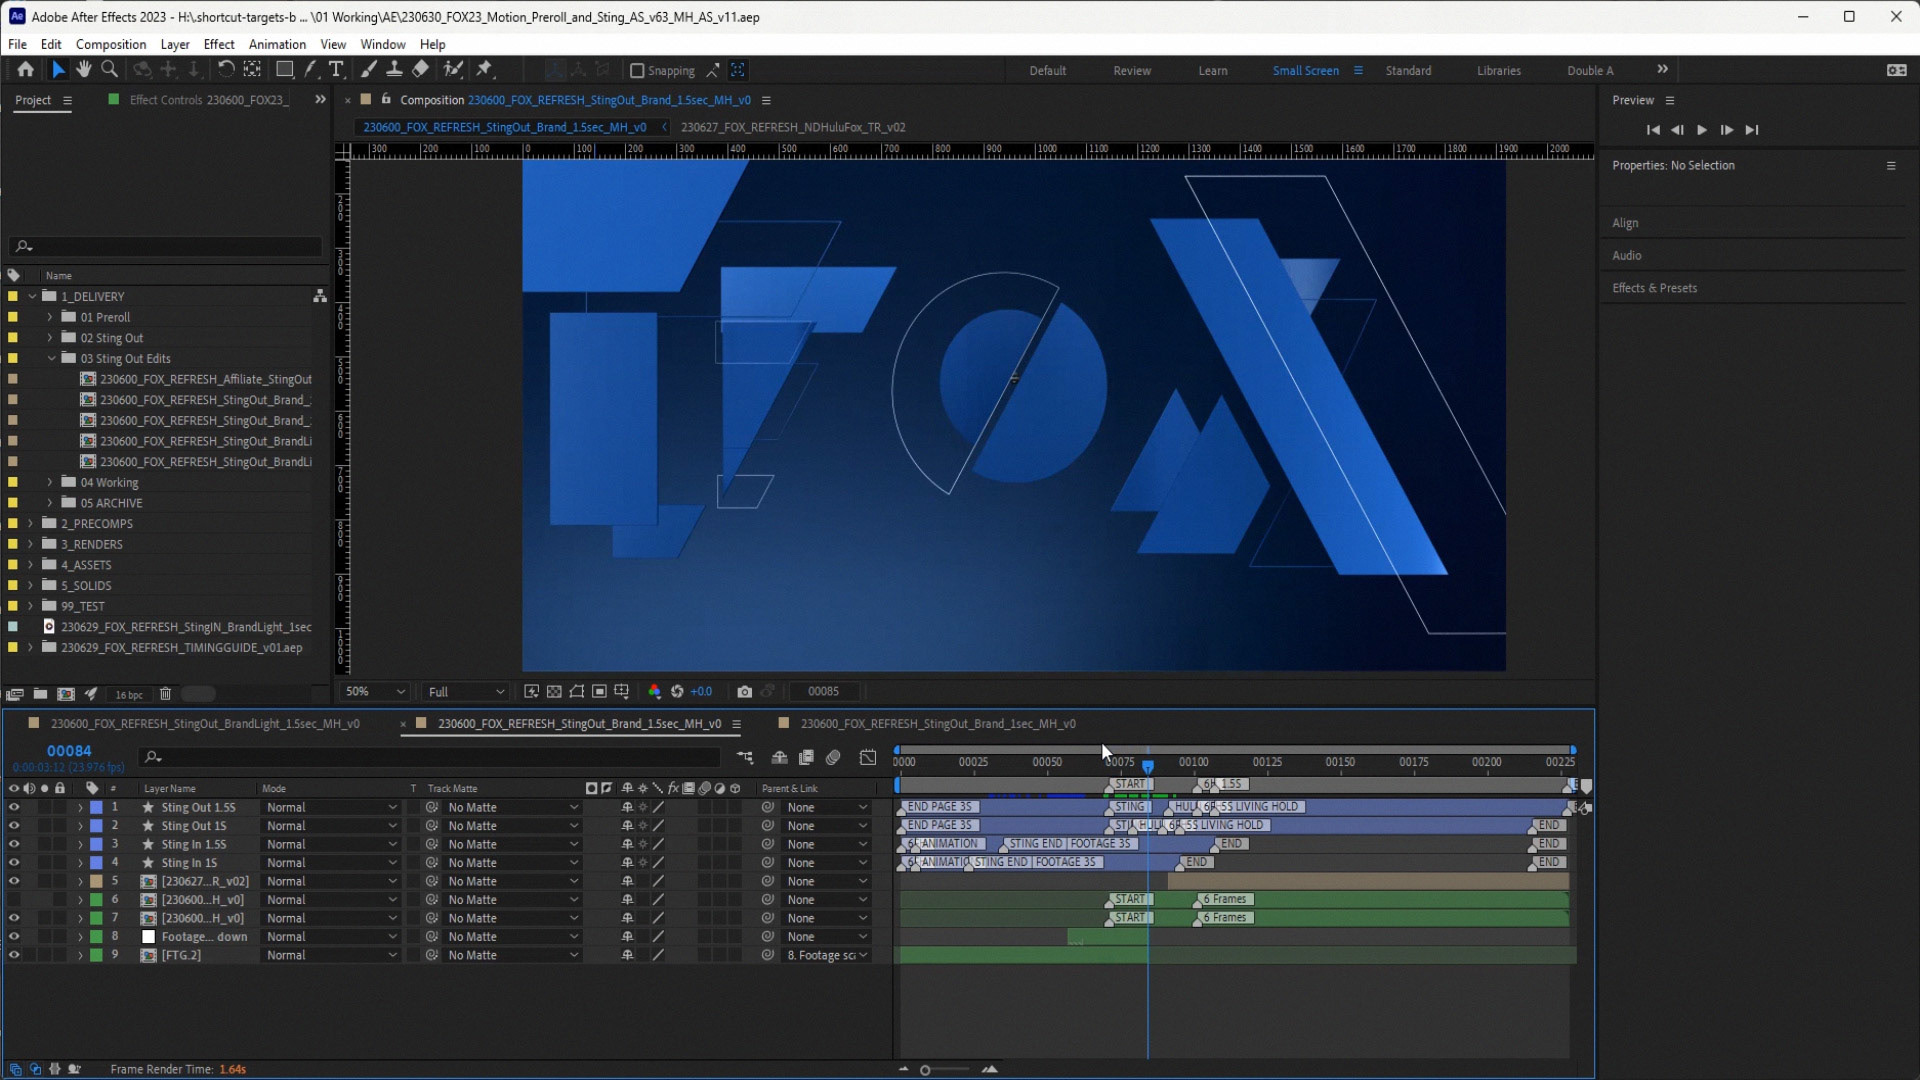Screen dimensions: 1920x1080
Task: Select the Type tool
Action: [x=336, y=69]
